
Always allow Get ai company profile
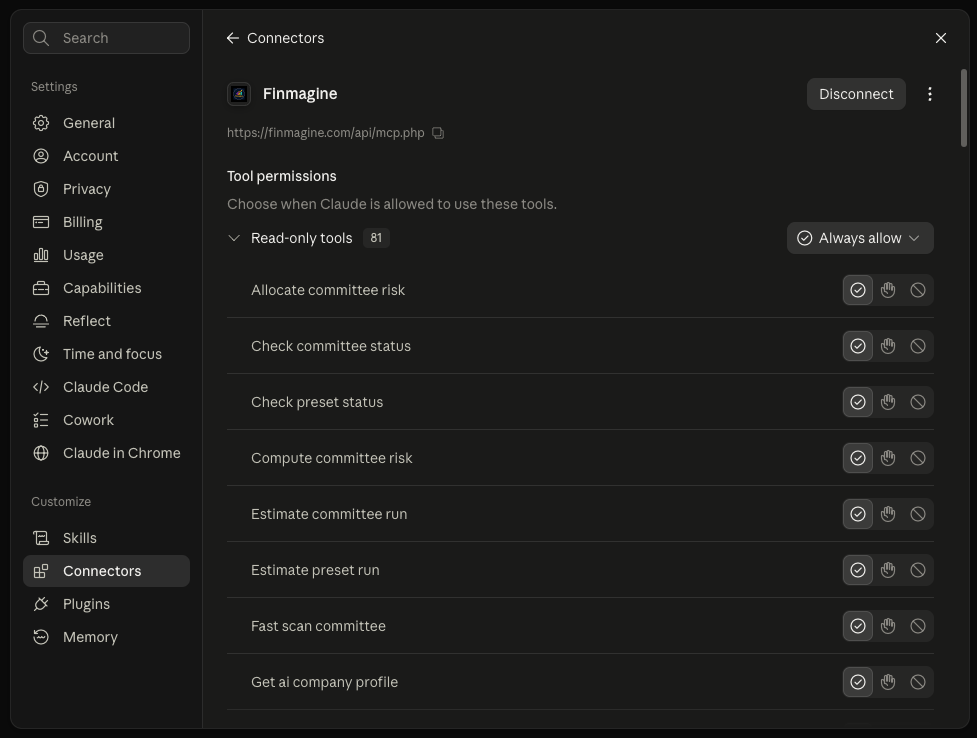pyautogui.click(x=858, y=683)
